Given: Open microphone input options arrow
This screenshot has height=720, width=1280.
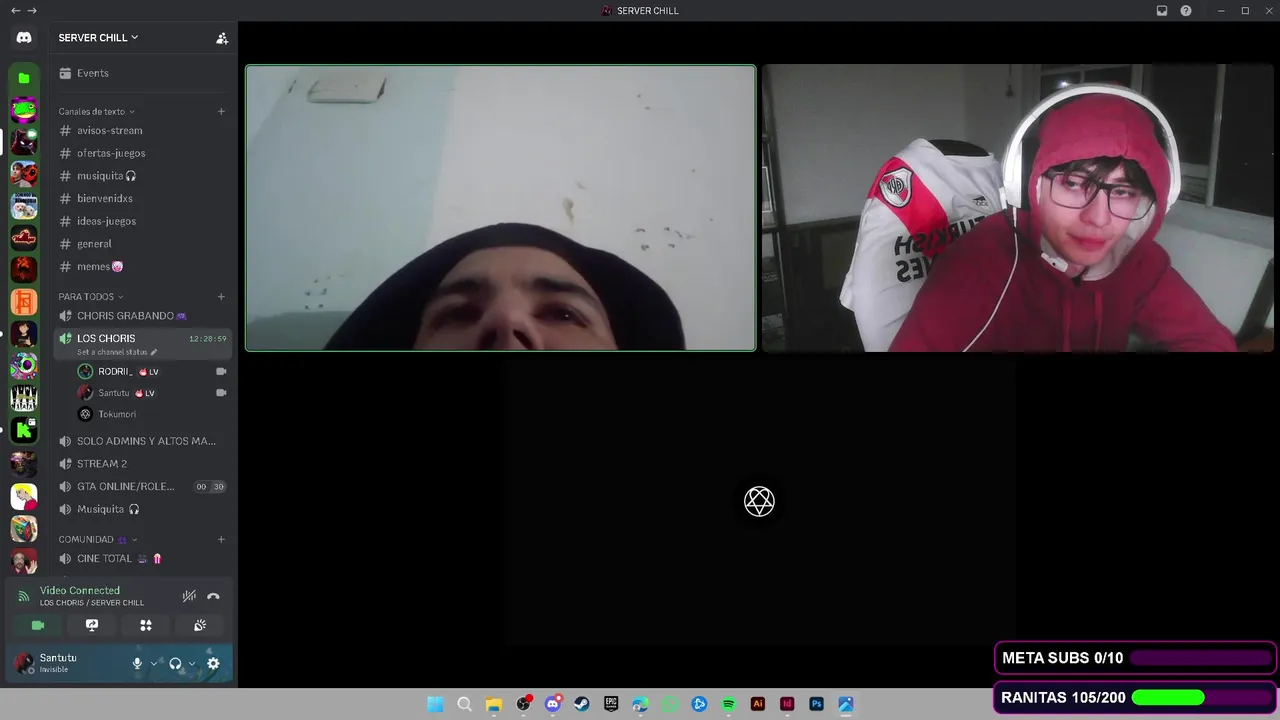Looking at the screenshot, I should 153,663.
